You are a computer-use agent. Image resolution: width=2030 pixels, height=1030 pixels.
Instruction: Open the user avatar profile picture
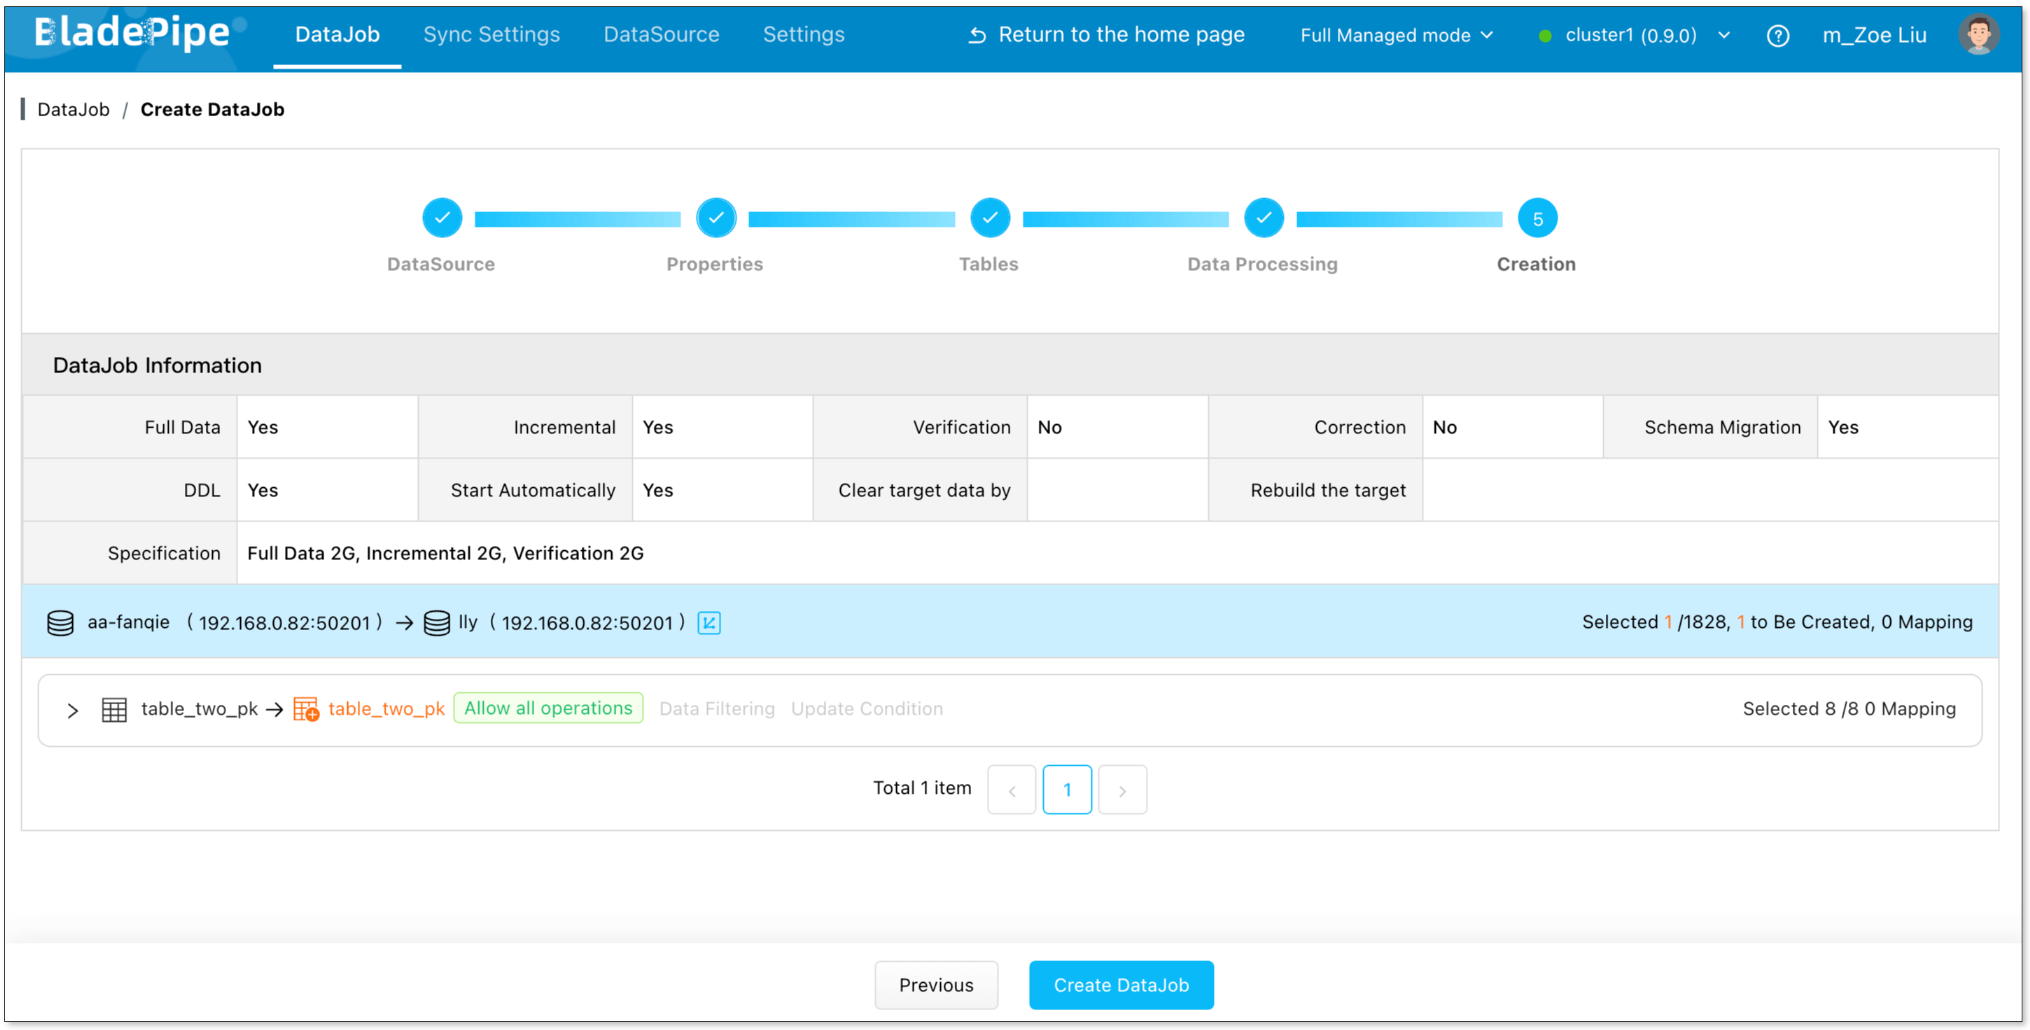1977,35
